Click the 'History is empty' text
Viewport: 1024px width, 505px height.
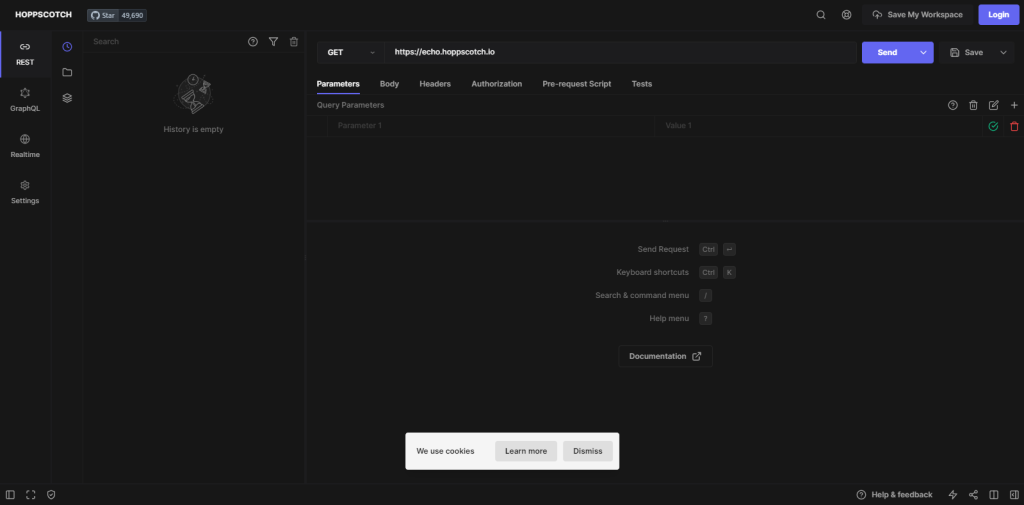tap(193, 129)
